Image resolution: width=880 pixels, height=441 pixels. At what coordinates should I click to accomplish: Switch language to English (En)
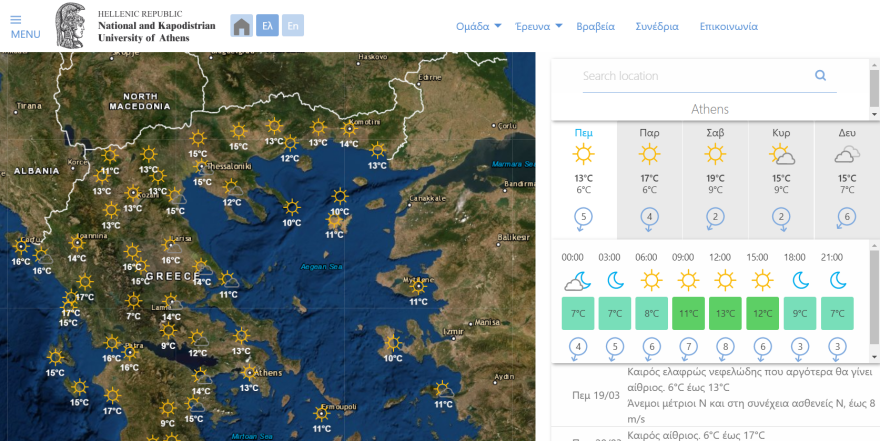[x=292, y=26]
